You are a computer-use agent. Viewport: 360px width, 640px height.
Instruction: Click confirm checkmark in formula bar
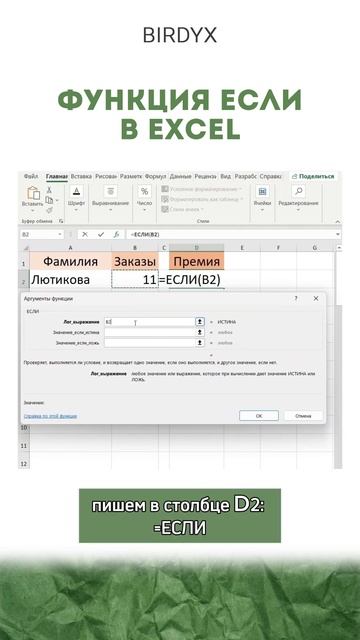pos(101,234)
